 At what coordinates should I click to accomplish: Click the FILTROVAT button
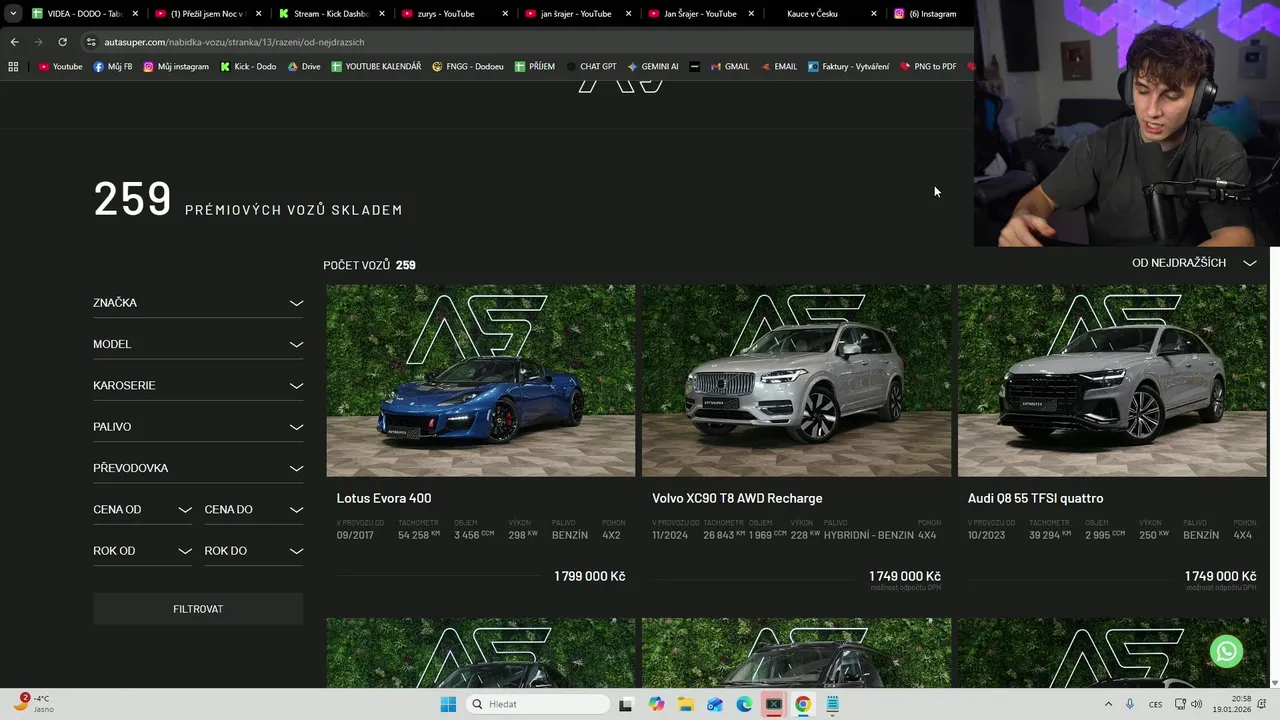[198, 609]
